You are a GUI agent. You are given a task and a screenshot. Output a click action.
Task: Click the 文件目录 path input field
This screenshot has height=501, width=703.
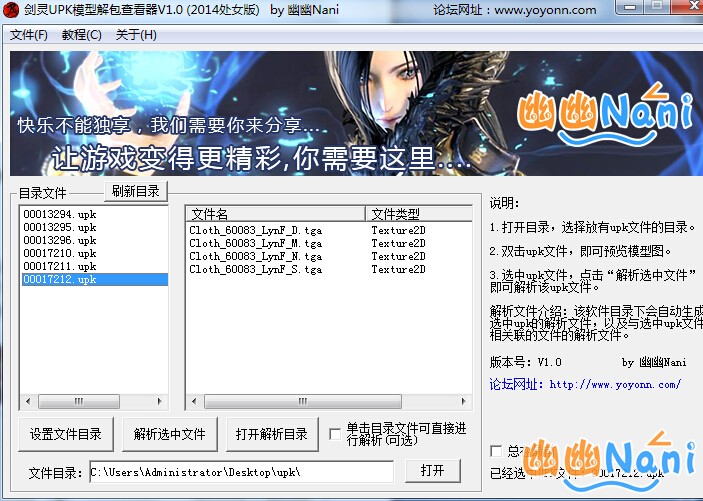[x=242, y=472]
